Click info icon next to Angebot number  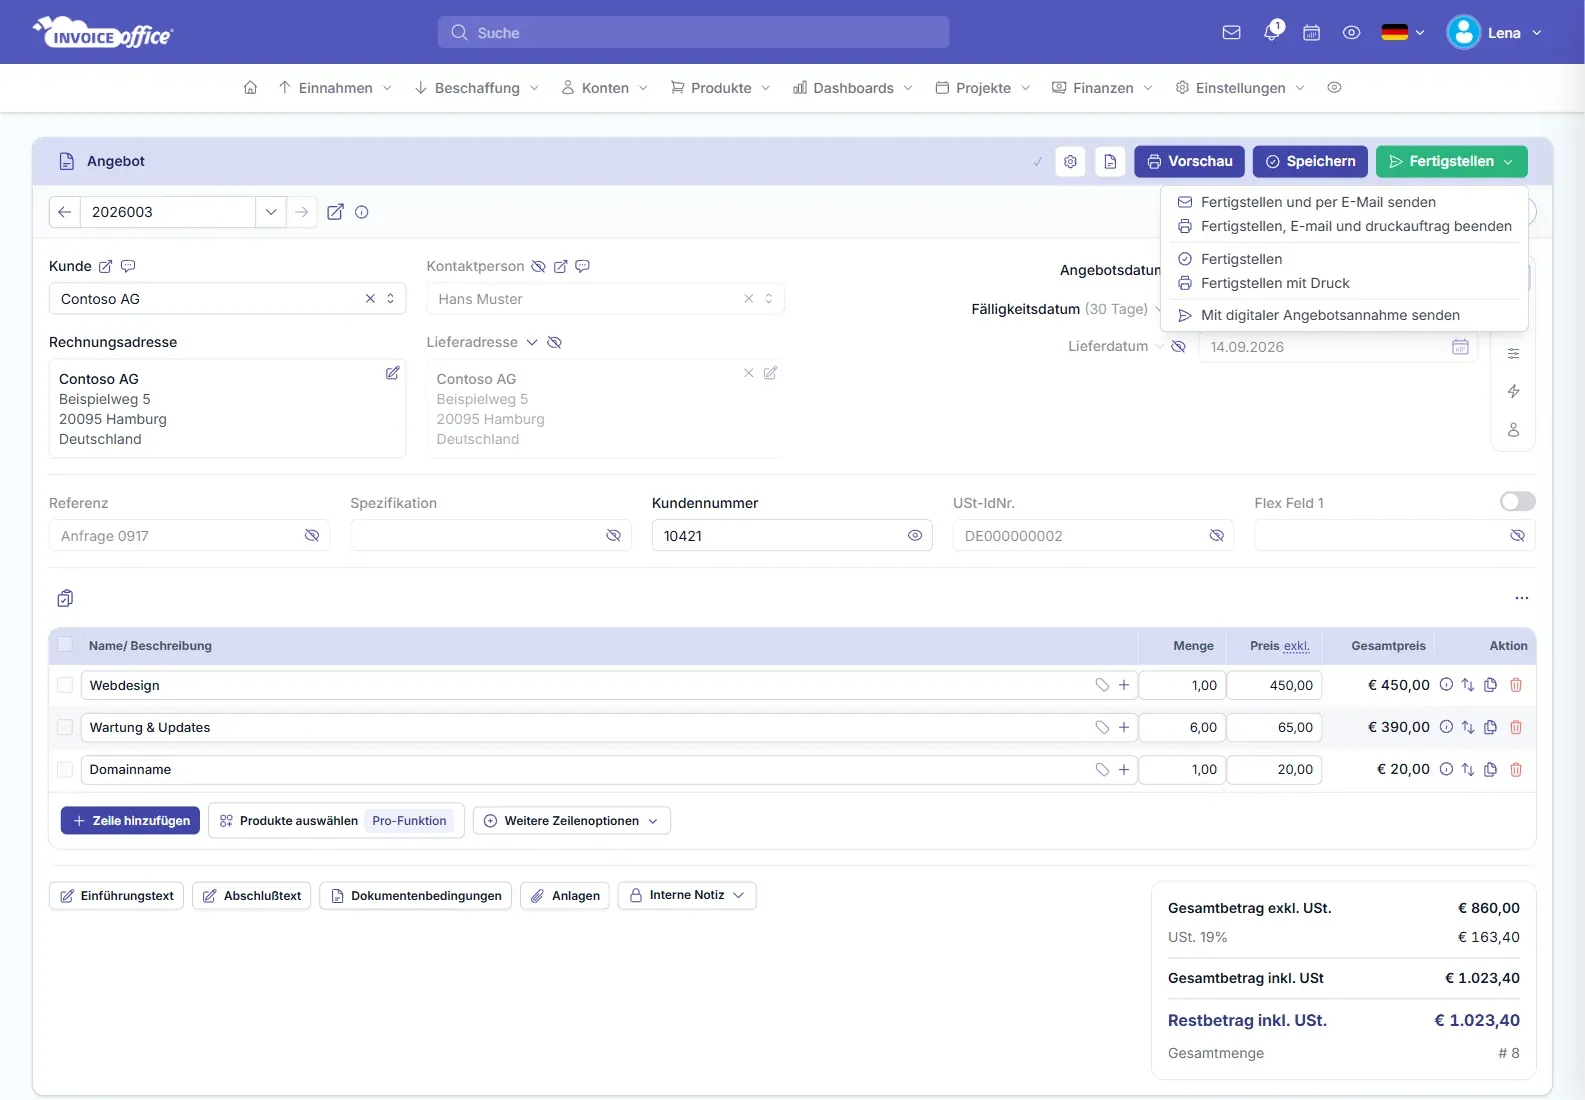click(362, 212)
